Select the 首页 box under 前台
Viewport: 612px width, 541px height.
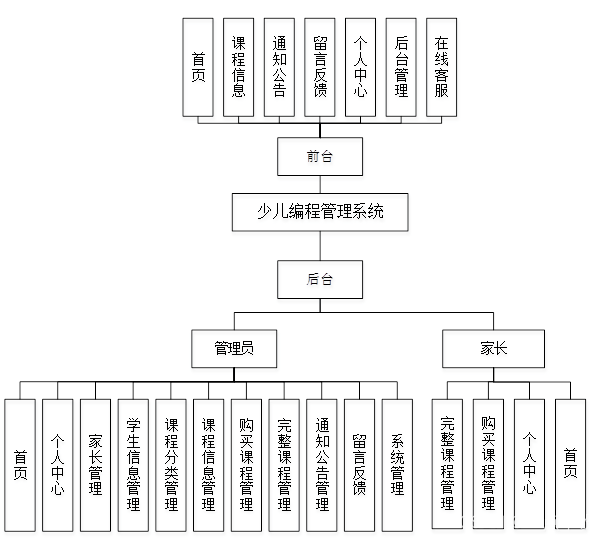[198, 67]
